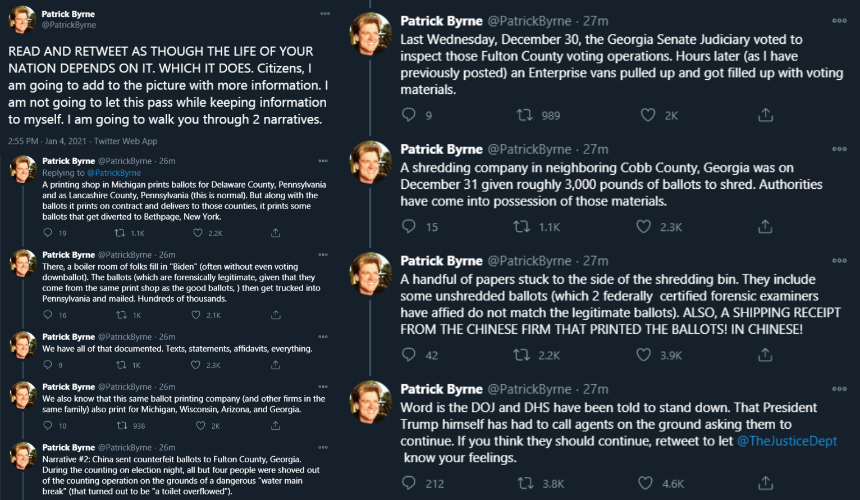This screenshot has width=860, height=500.
Task: Open the 2:55 PM Jan 4, 2021 timestamp
Action: (x=47, y=141)
